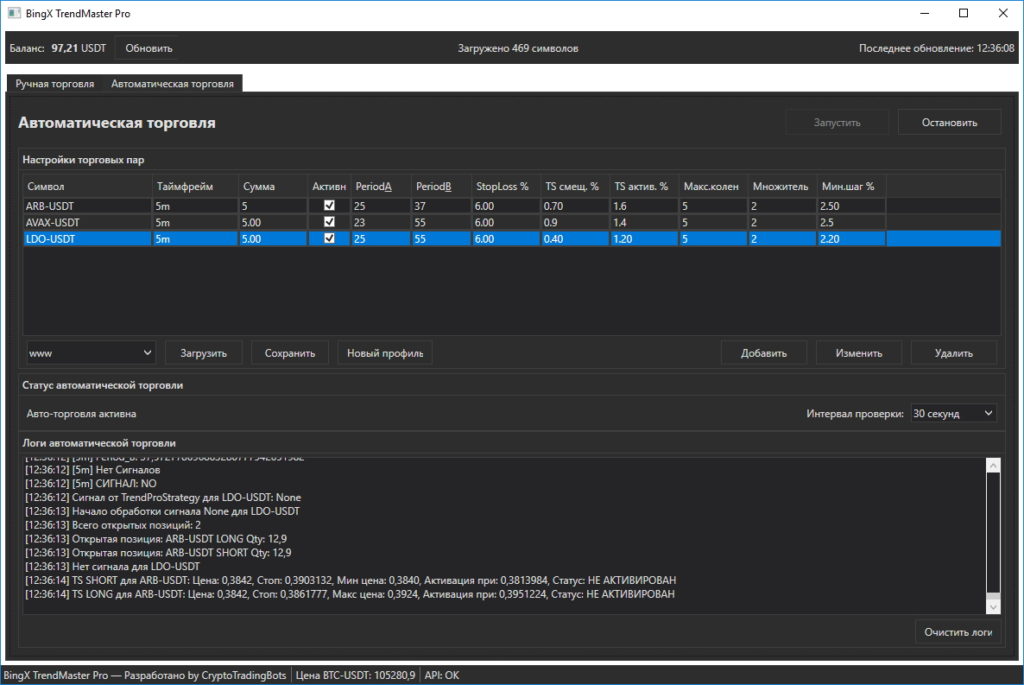Open the www profile dropdown

pyautogui.click(x=90, y=352)
